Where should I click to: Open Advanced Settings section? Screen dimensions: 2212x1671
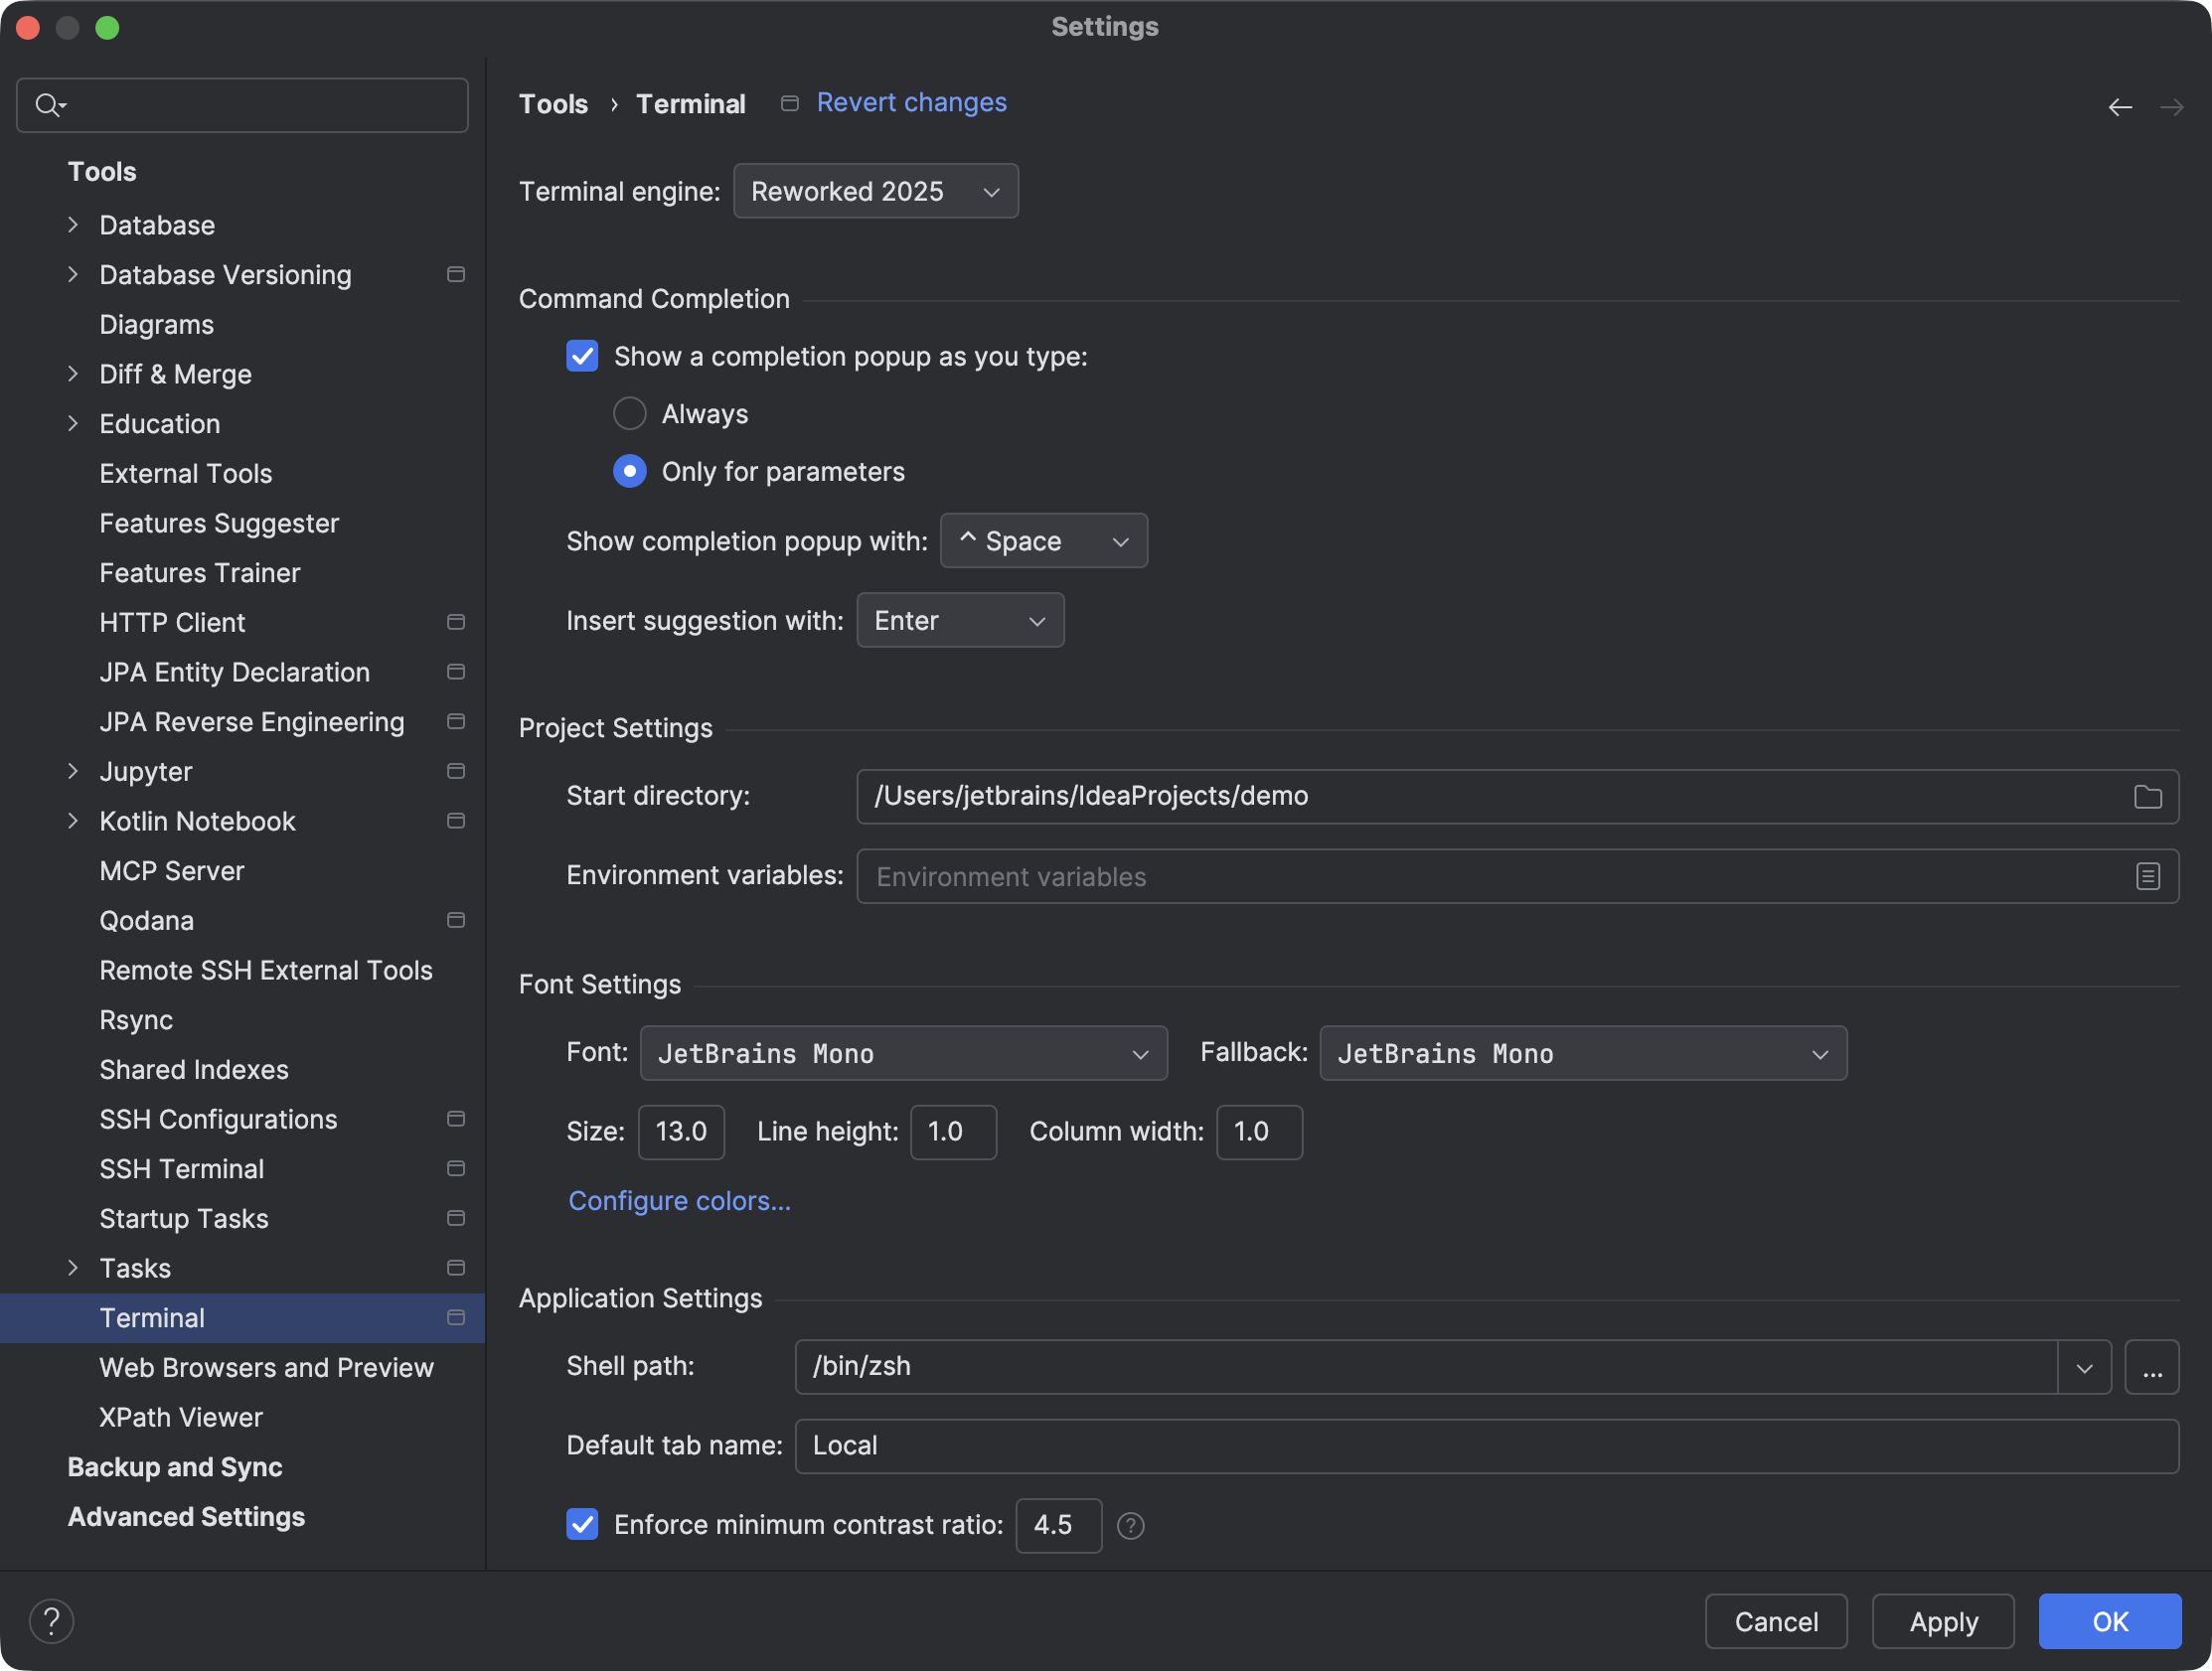(x=186, y=1516)
